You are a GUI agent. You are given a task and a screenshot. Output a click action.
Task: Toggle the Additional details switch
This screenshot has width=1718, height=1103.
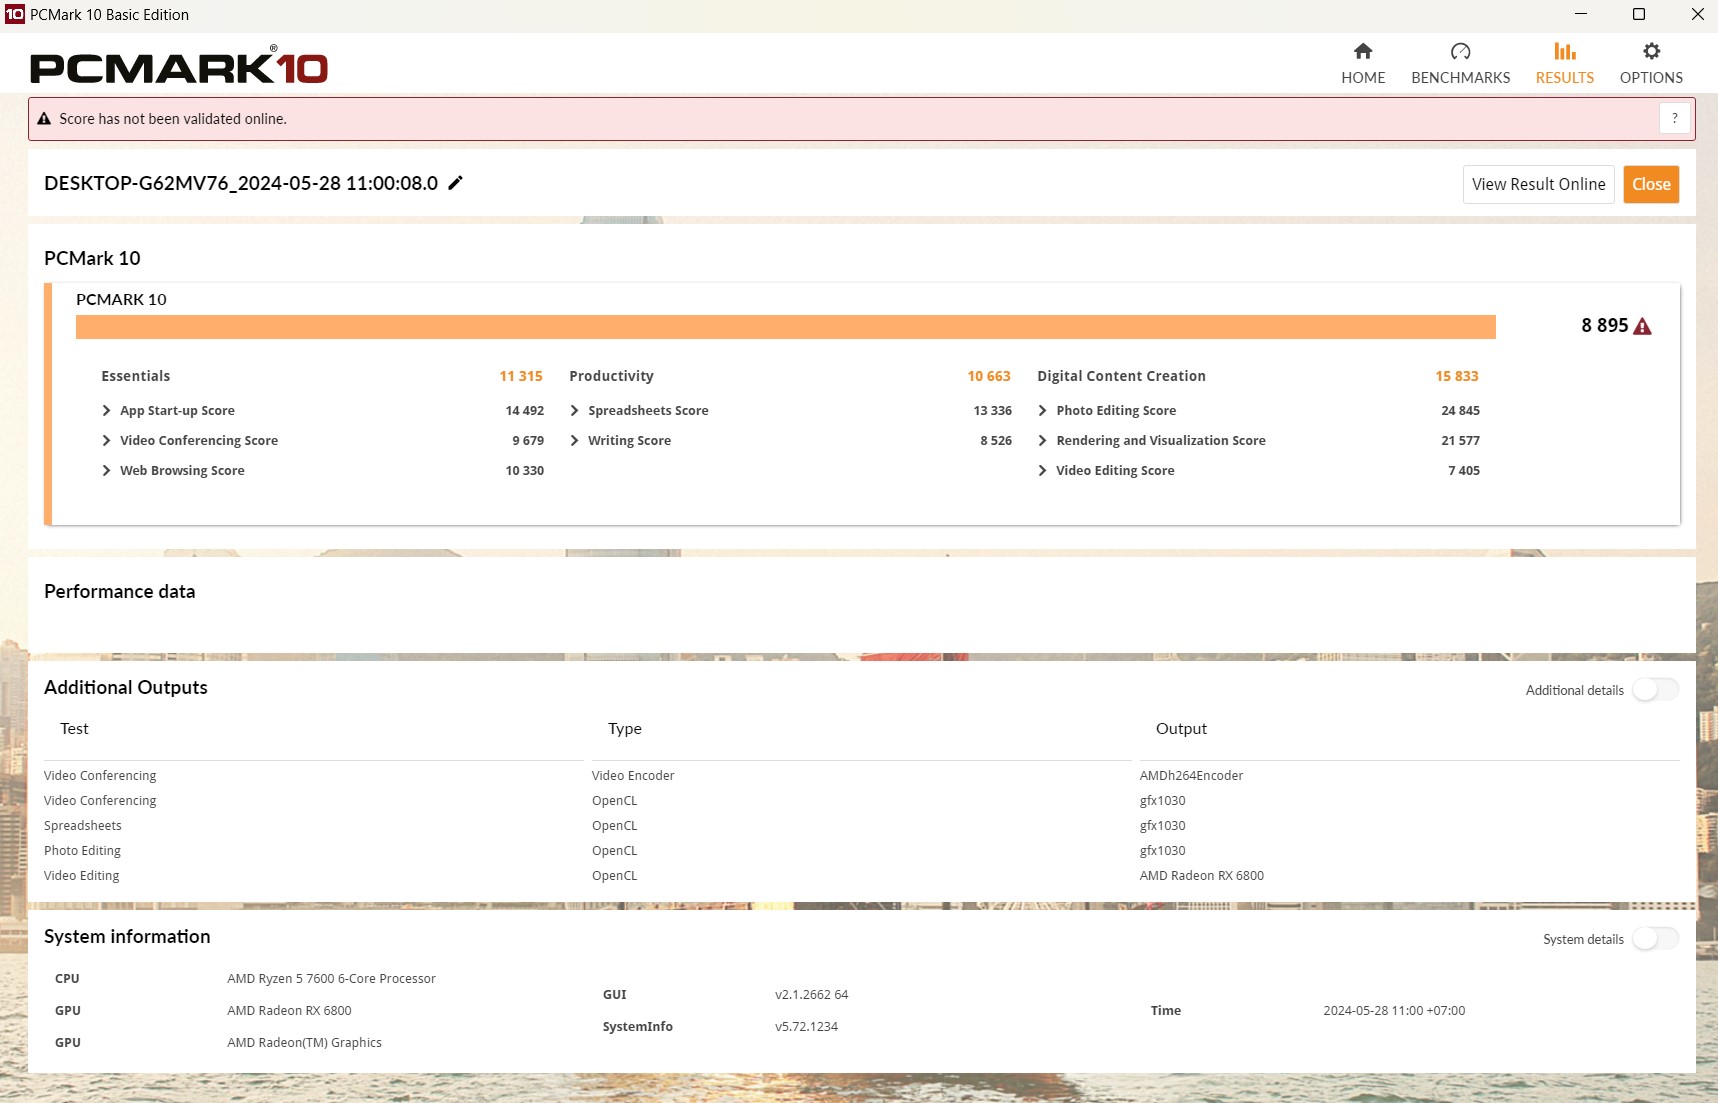1655,690
